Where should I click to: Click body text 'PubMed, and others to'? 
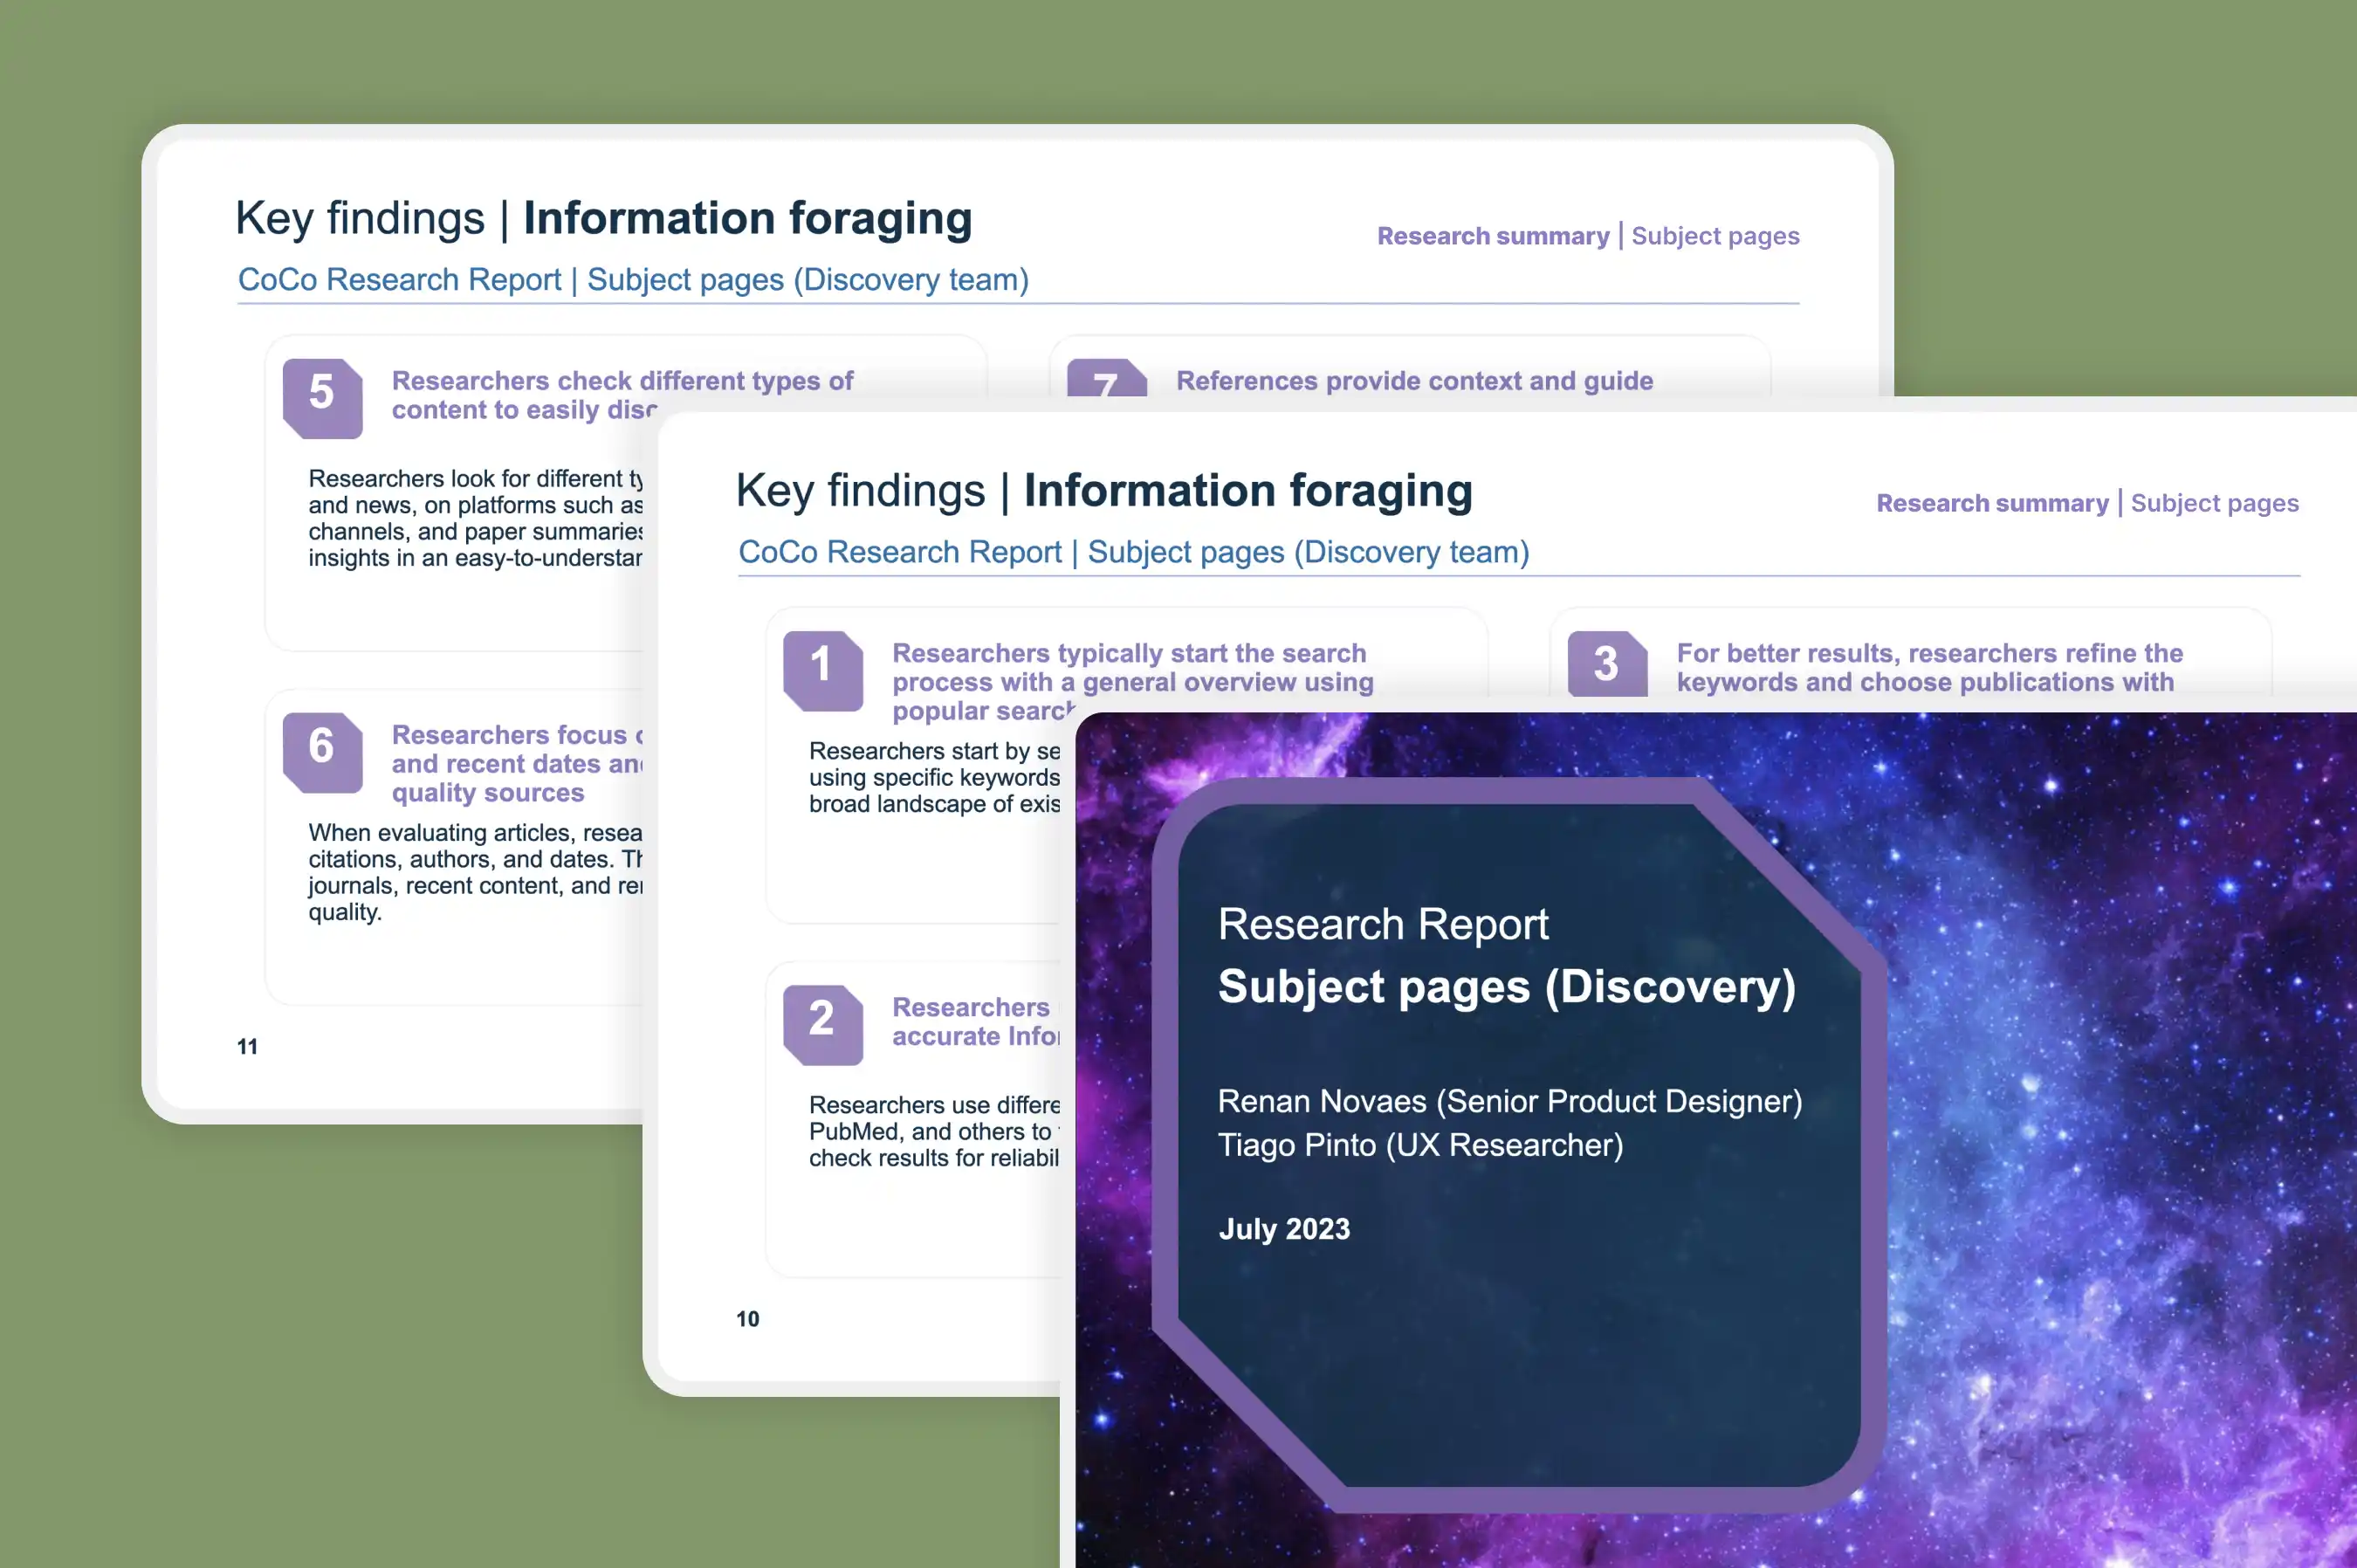tap(929, 1131)
